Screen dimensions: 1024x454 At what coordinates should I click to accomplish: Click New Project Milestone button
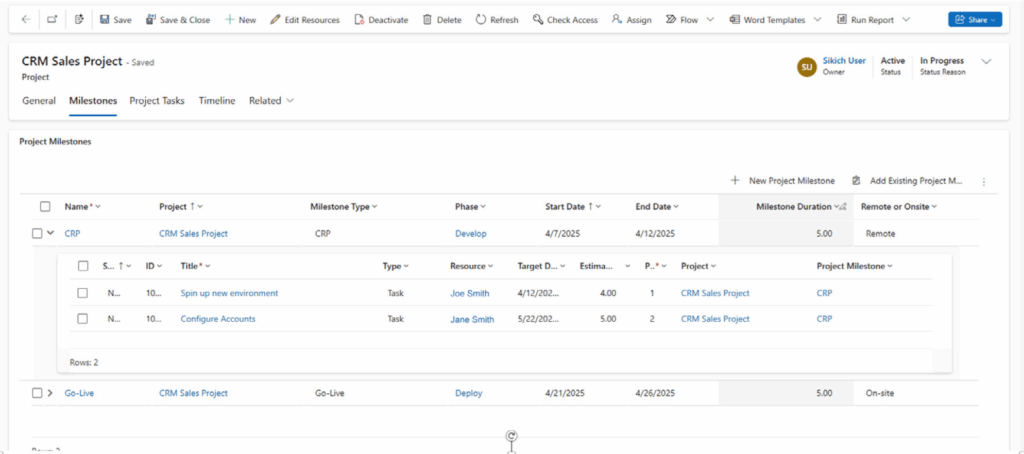[x=783, y=181]
